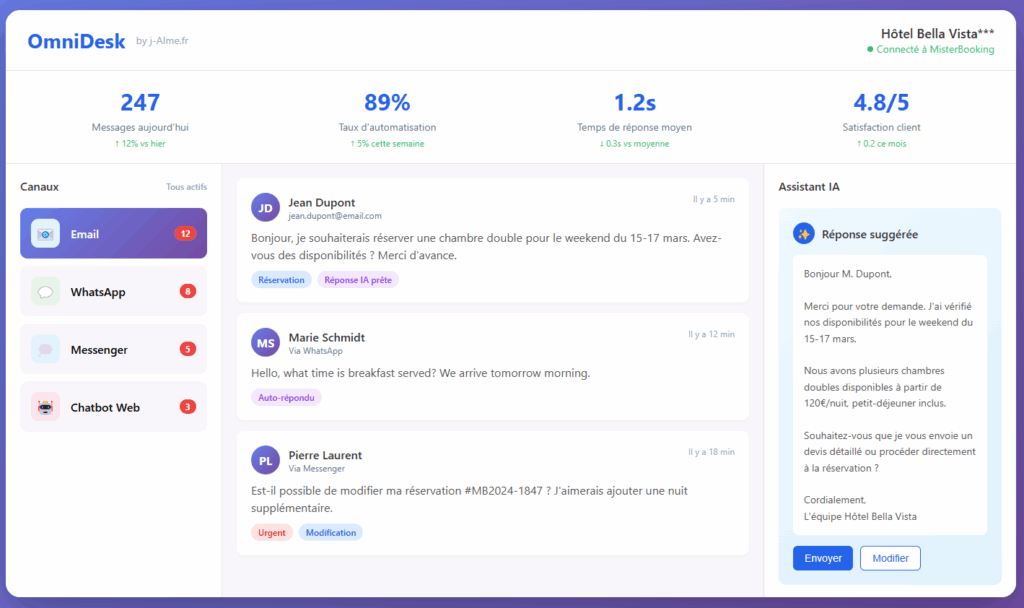Click Jean Dupont's JD avatar
Screen dimensions: 1024x608
[266, 208]
